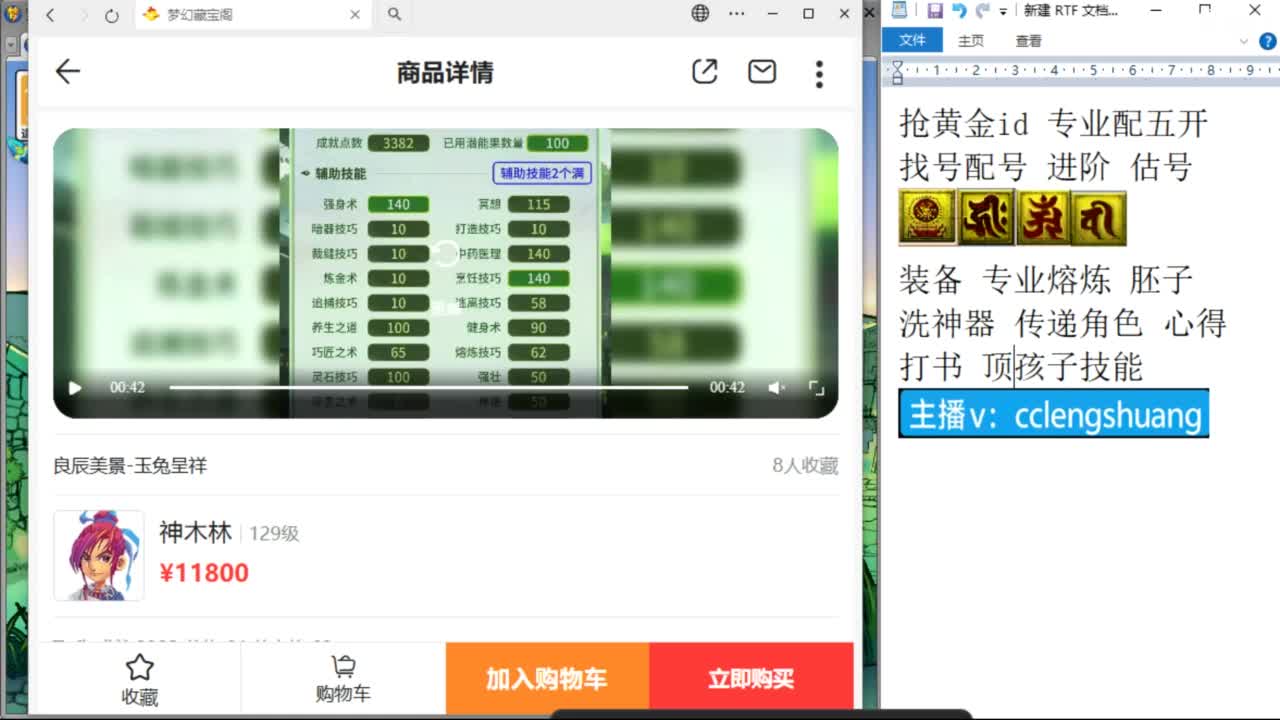
Task: Close the 梦幻藏宝阁 tab
Action: pos(355,15)
